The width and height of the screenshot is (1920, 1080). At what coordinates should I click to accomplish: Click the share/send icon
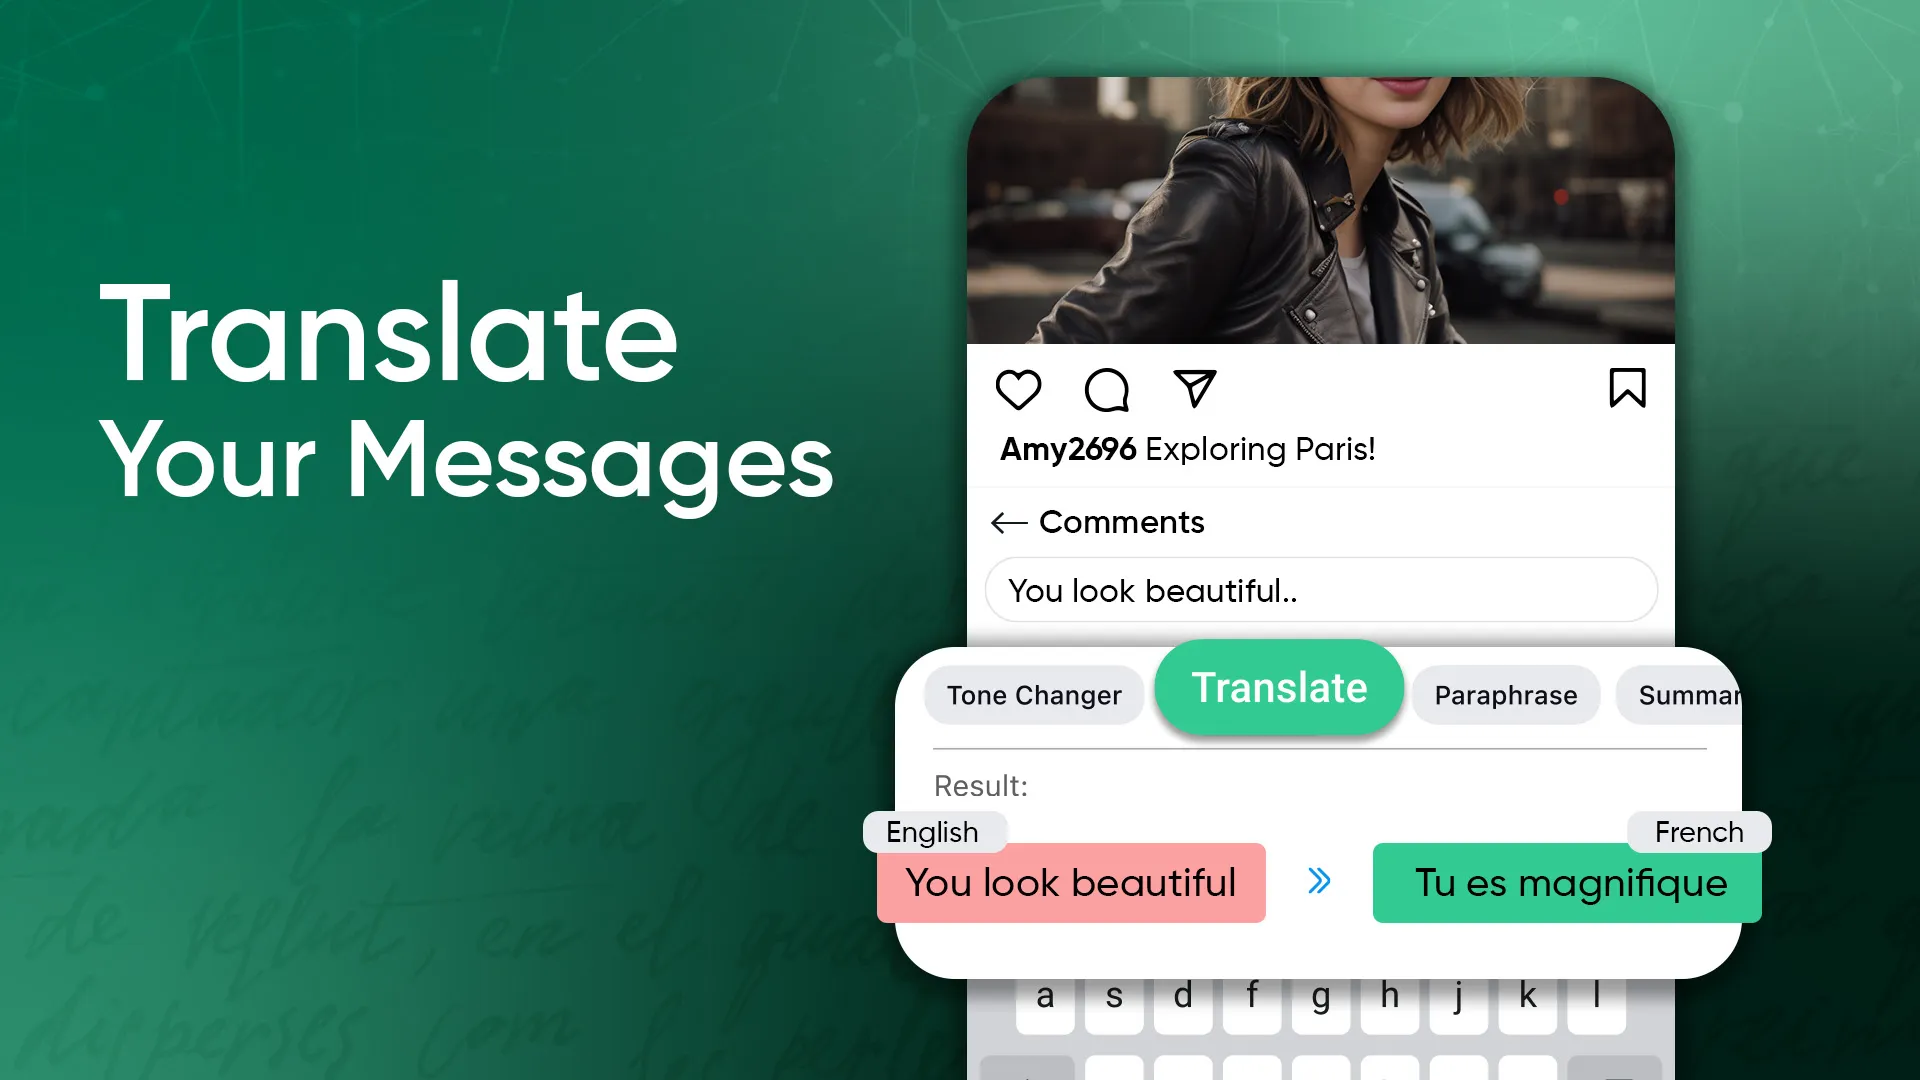1193,389
